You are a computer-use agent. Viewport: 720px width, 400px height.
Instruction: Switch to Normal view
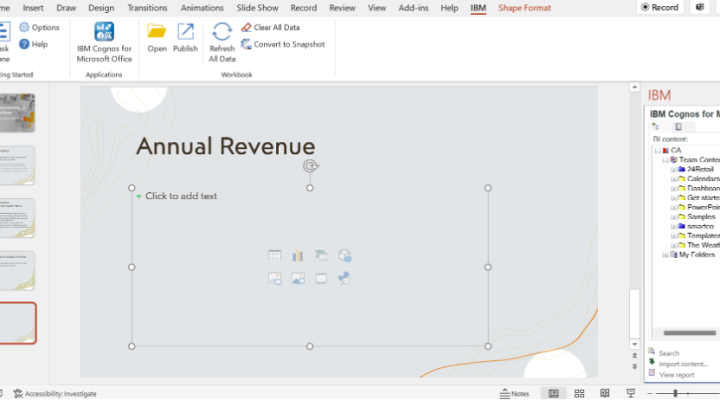[553, 394]
